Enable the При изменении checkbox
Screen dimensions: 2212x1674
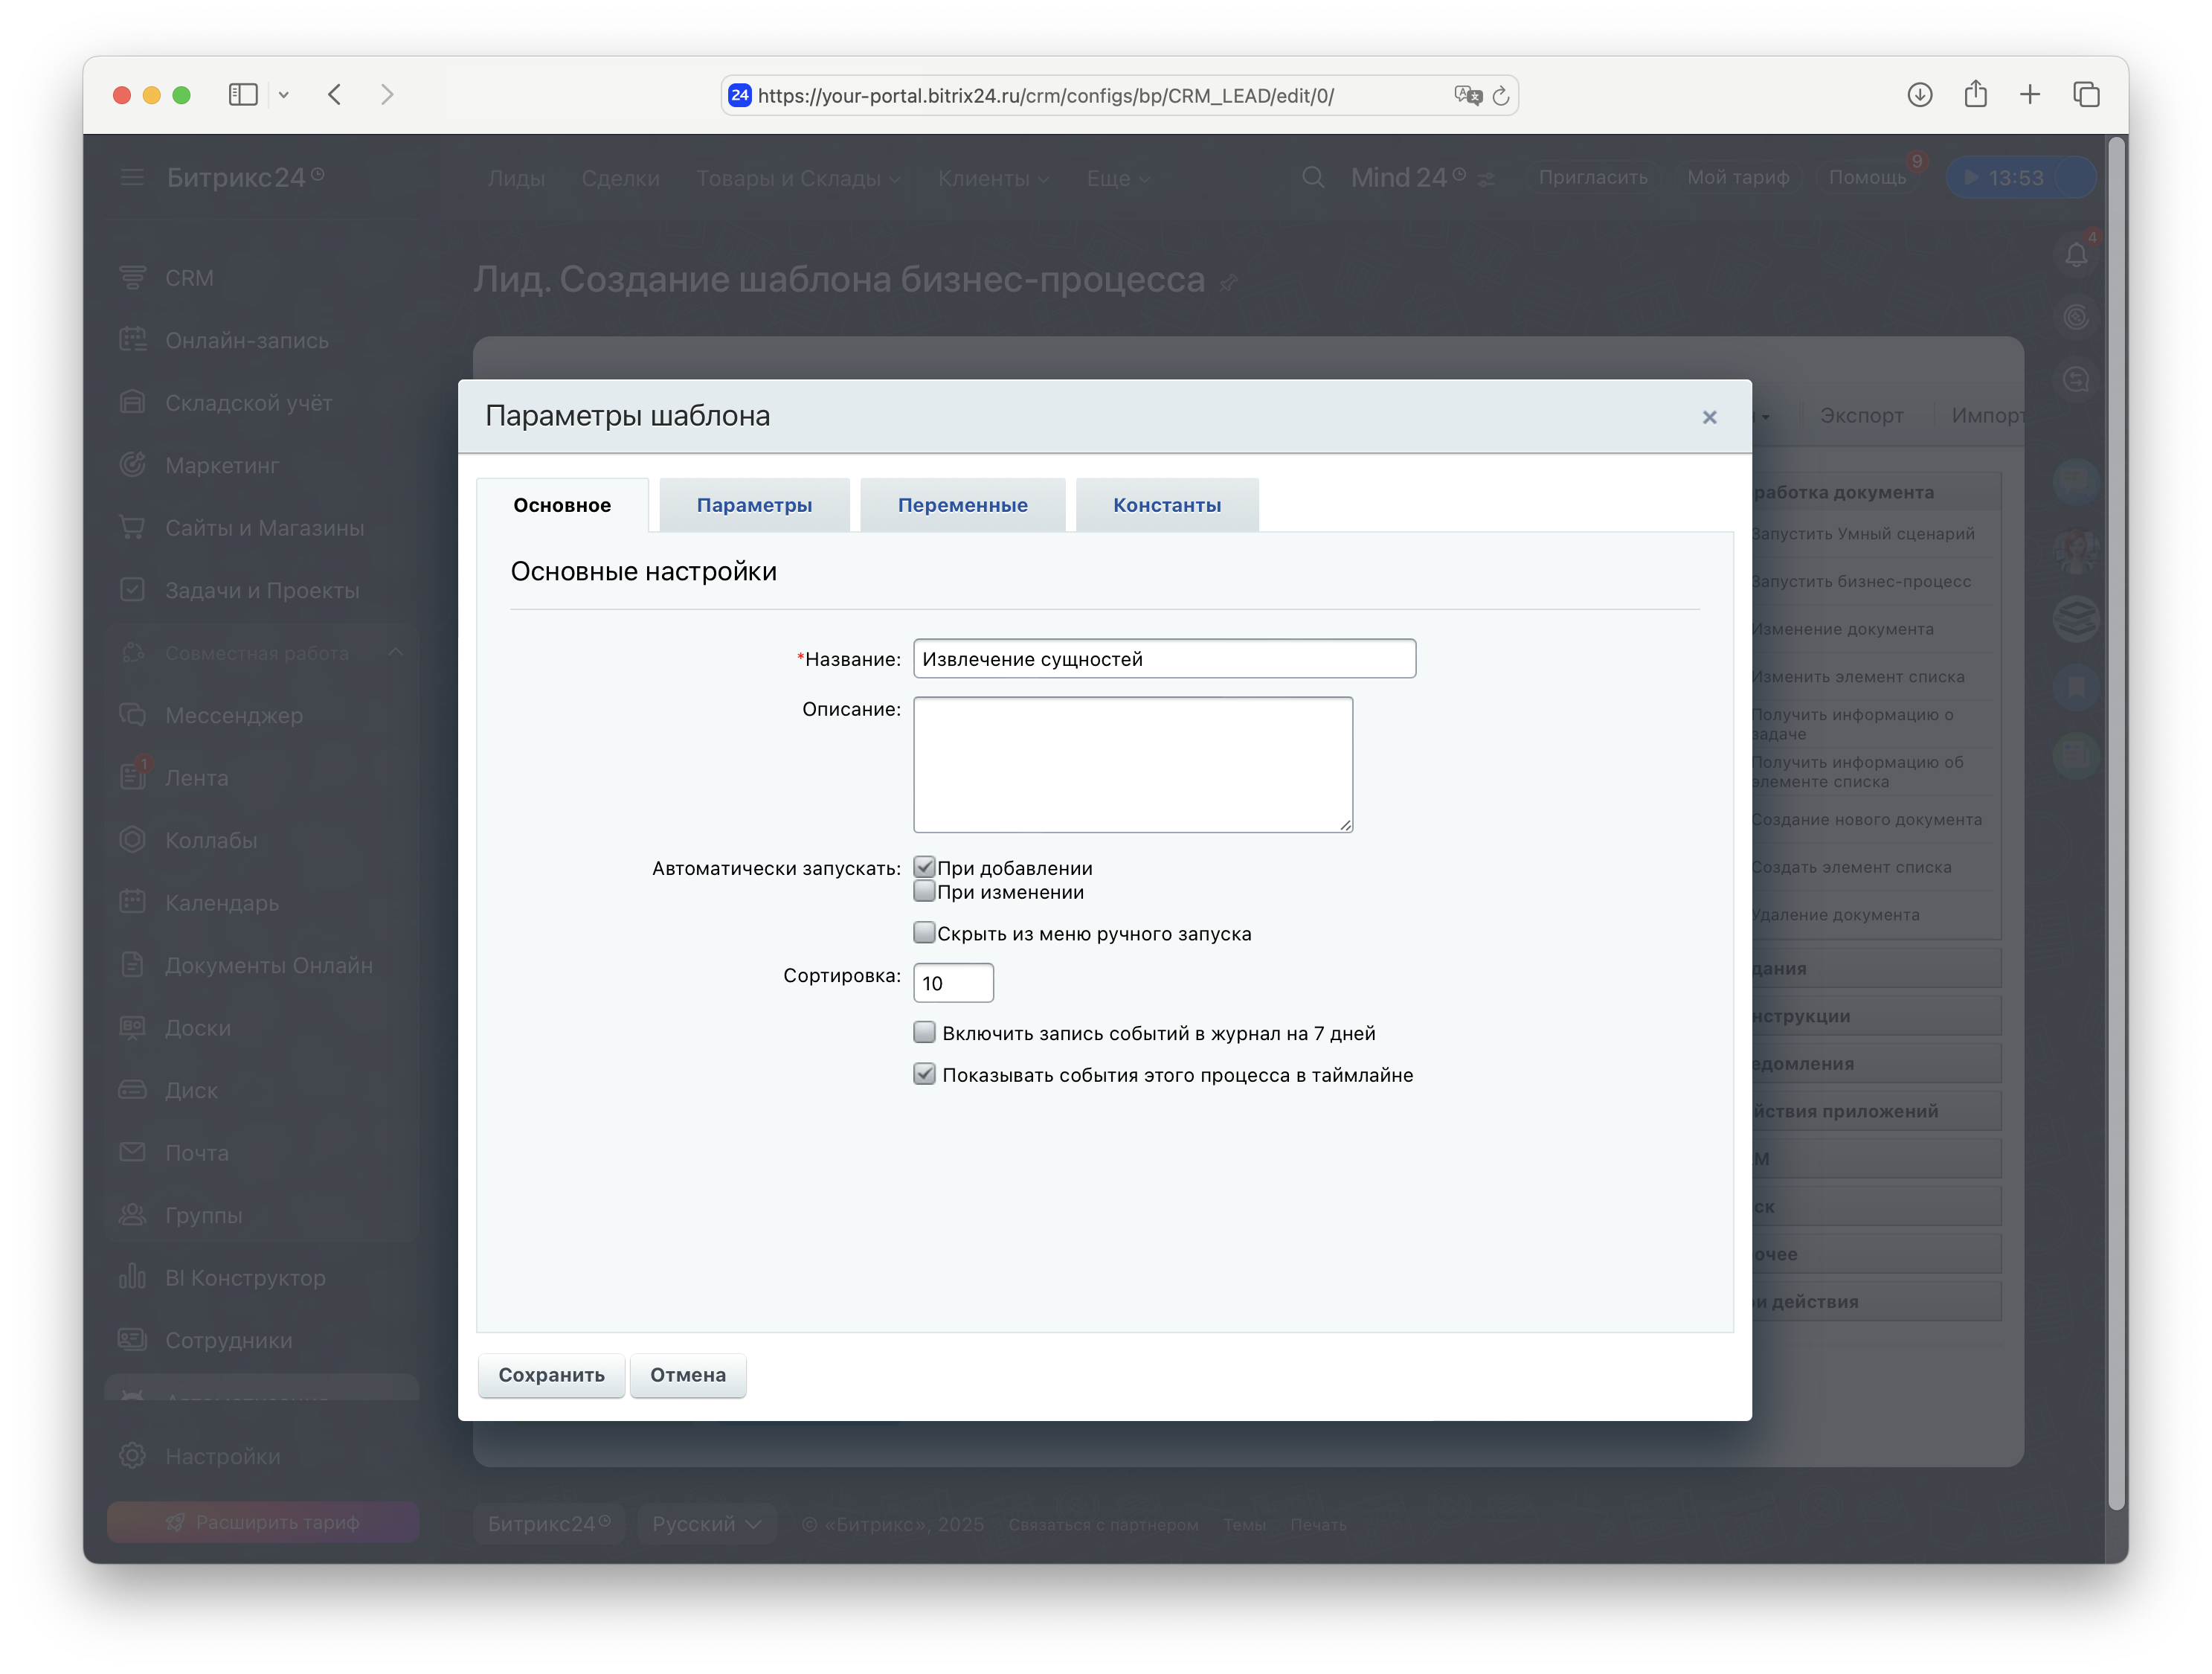point(924,891)
